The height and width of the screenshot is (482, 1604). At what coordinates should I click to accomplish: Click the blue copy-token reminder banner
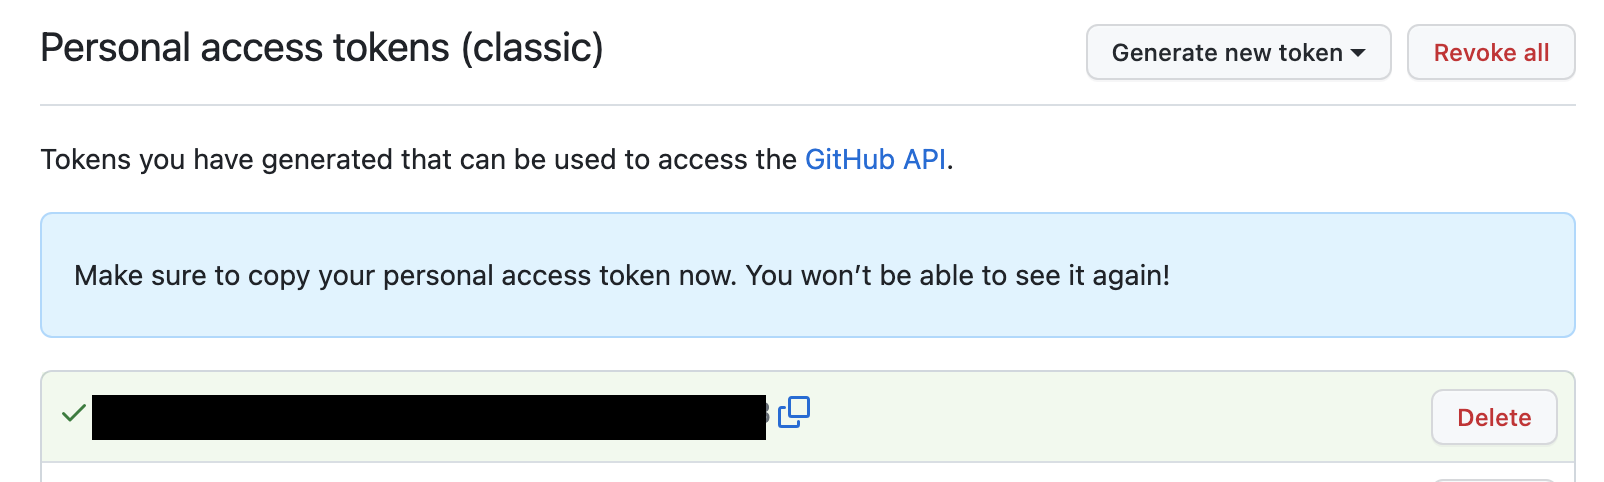click(x=808, y=275)
